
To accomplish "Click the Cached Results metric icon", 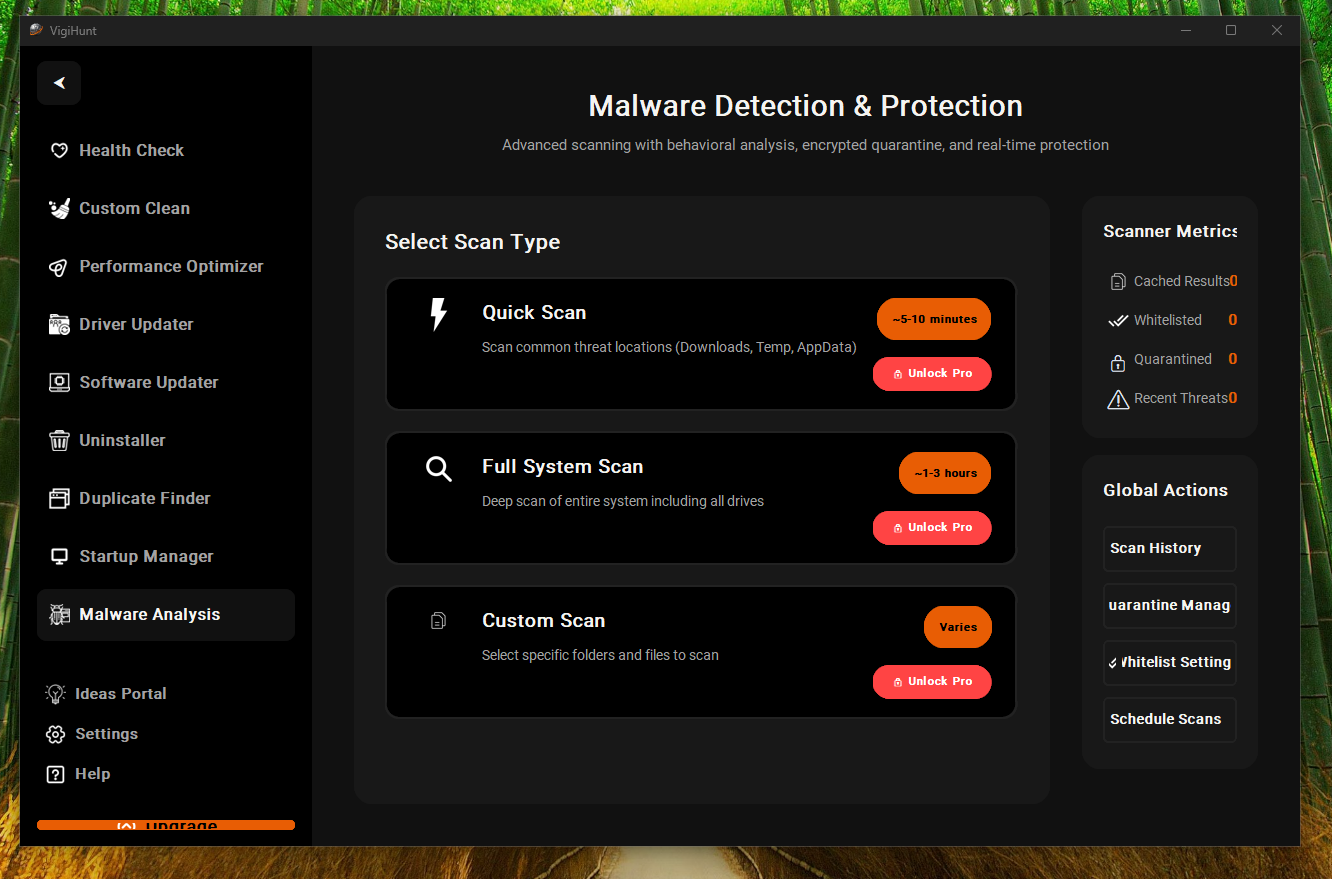I will coord(1118,282).
